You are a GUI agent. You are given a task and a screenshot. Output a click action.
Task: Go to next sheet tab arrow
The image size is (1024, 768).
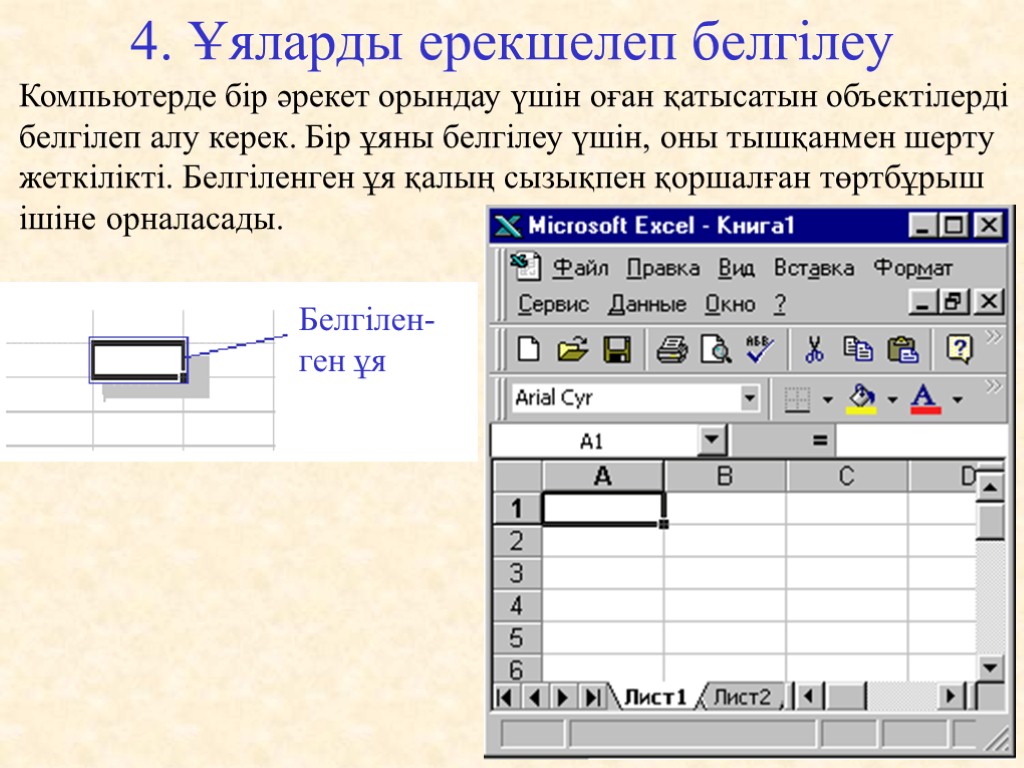click(x=562, y=697)
